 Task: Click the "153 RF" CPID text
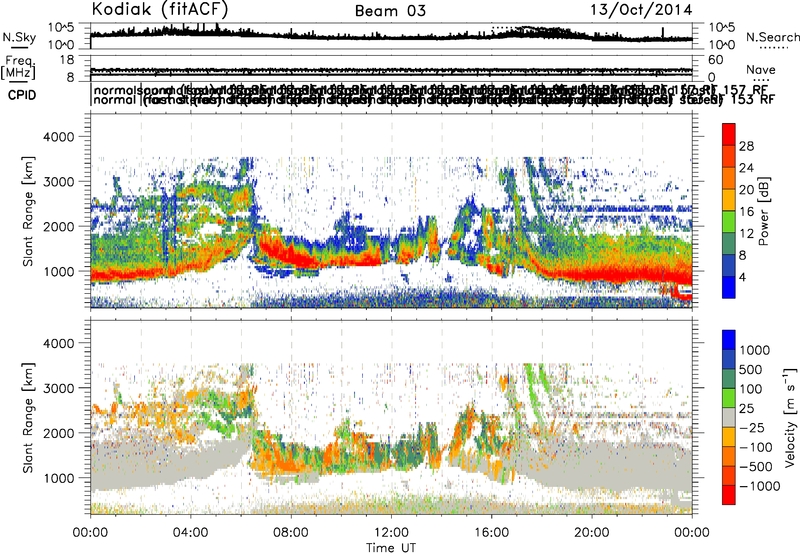coord(753,99)
